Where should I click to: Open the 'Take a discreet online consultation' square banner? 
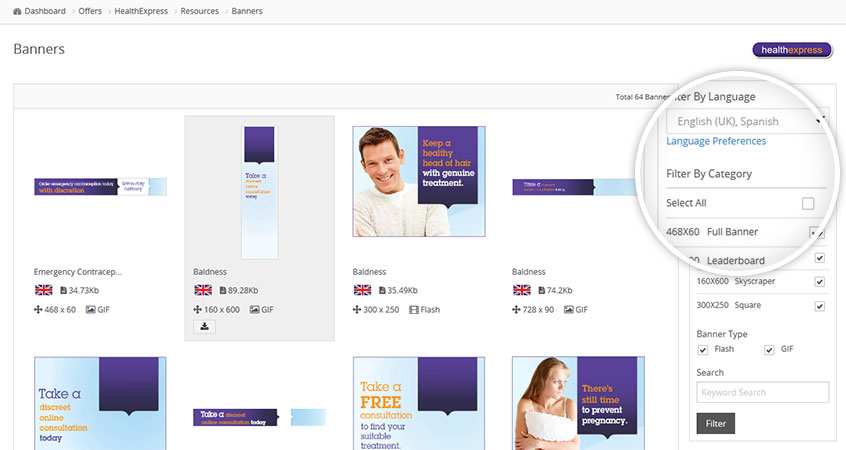pos(100,403)
